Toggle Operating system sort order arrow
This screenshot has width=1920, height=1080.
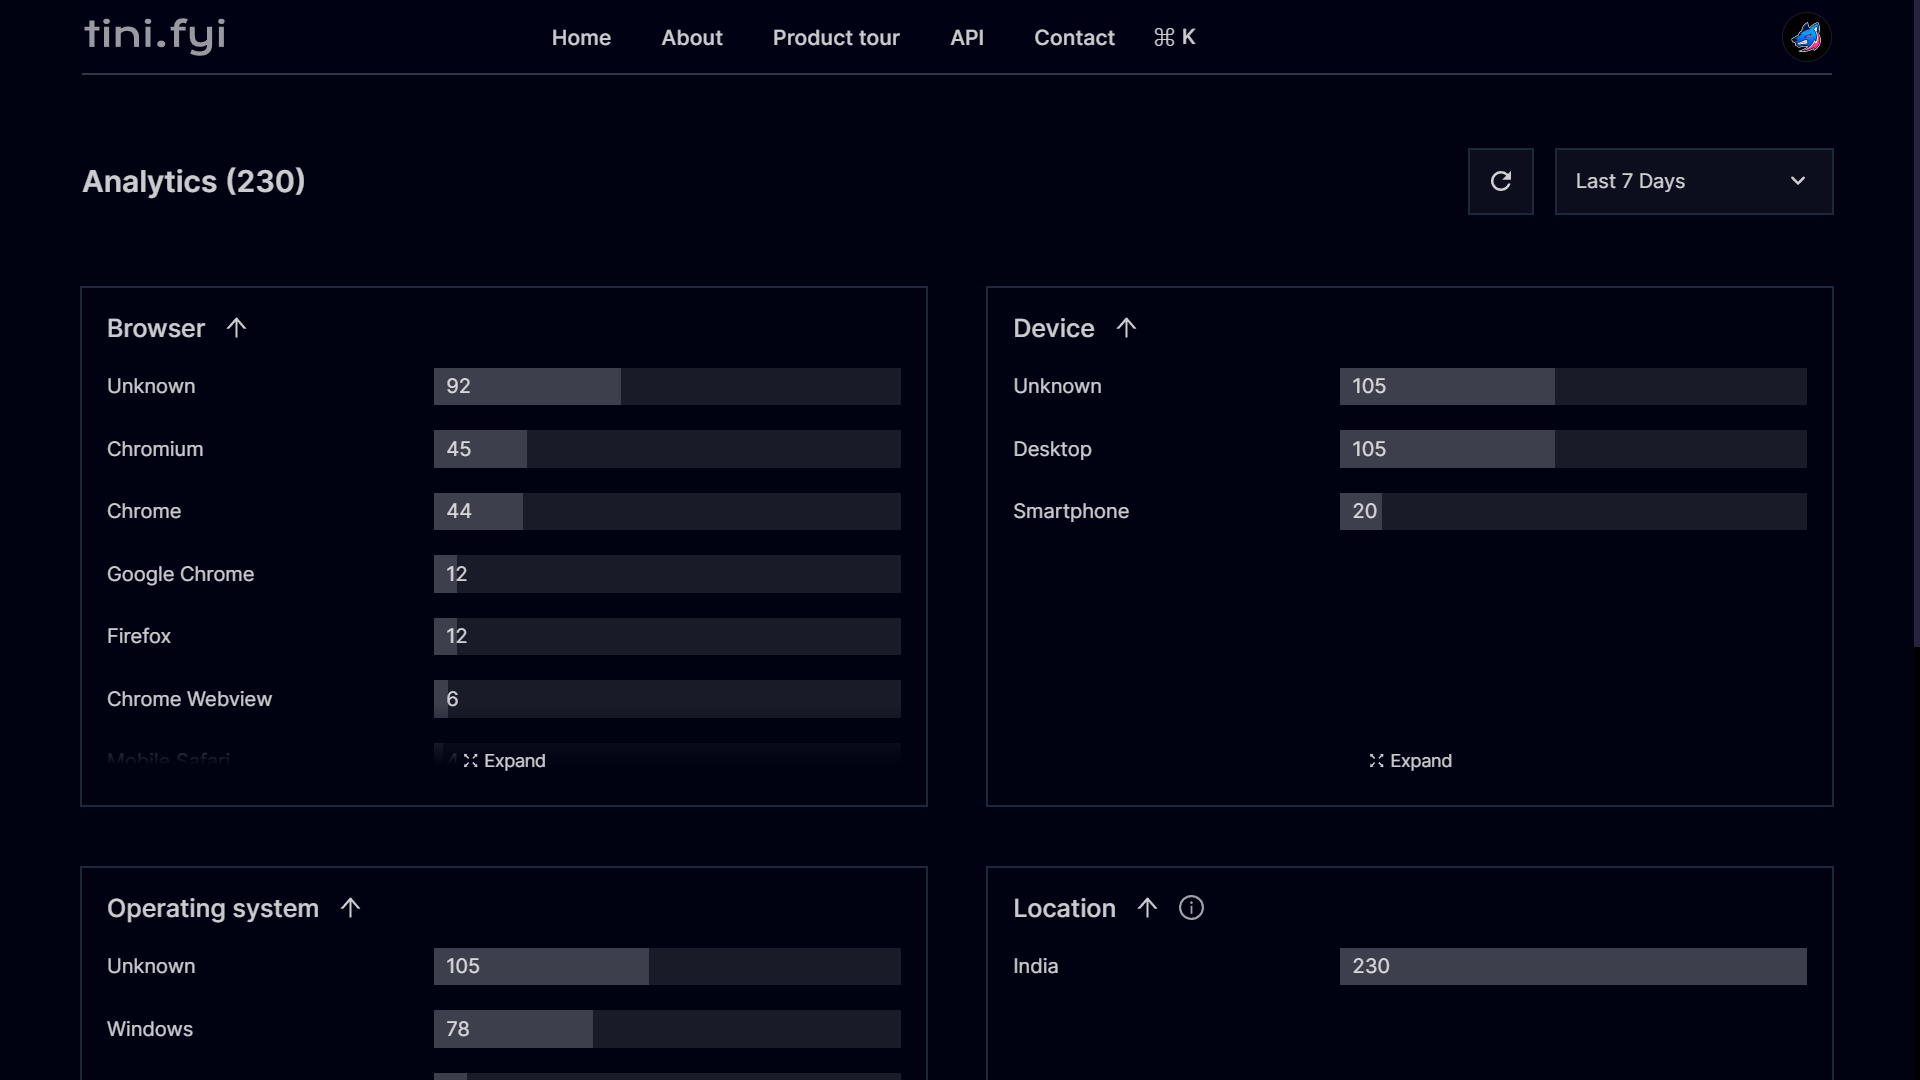tap(350, 908)
